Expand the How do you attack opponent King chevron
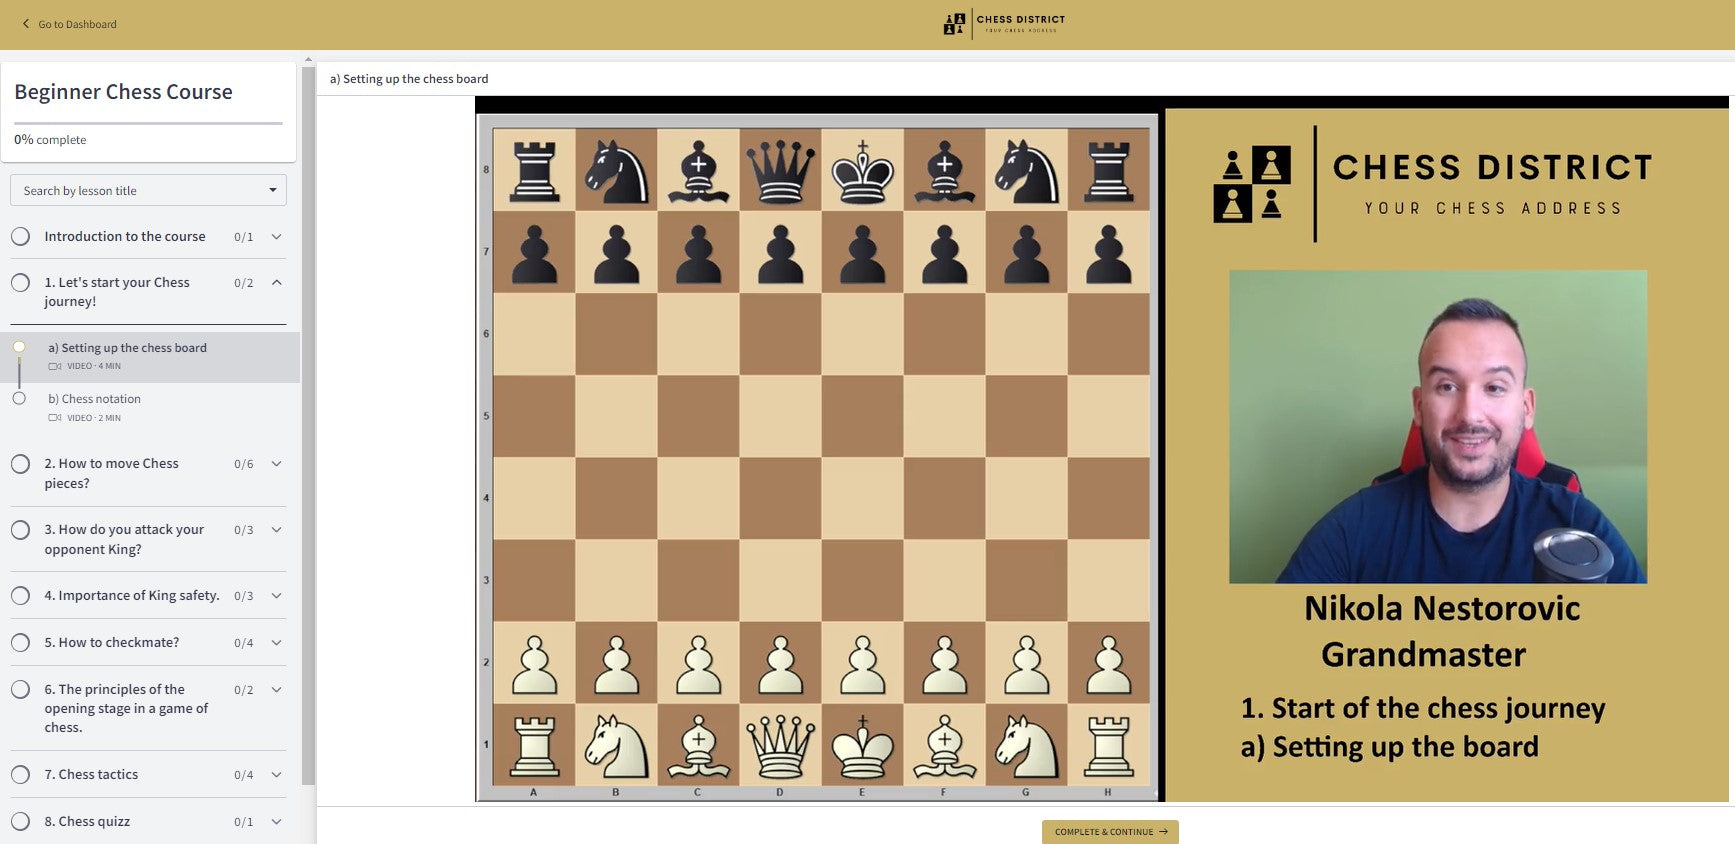Viewport: 1735px width, 844px height. 277,530
